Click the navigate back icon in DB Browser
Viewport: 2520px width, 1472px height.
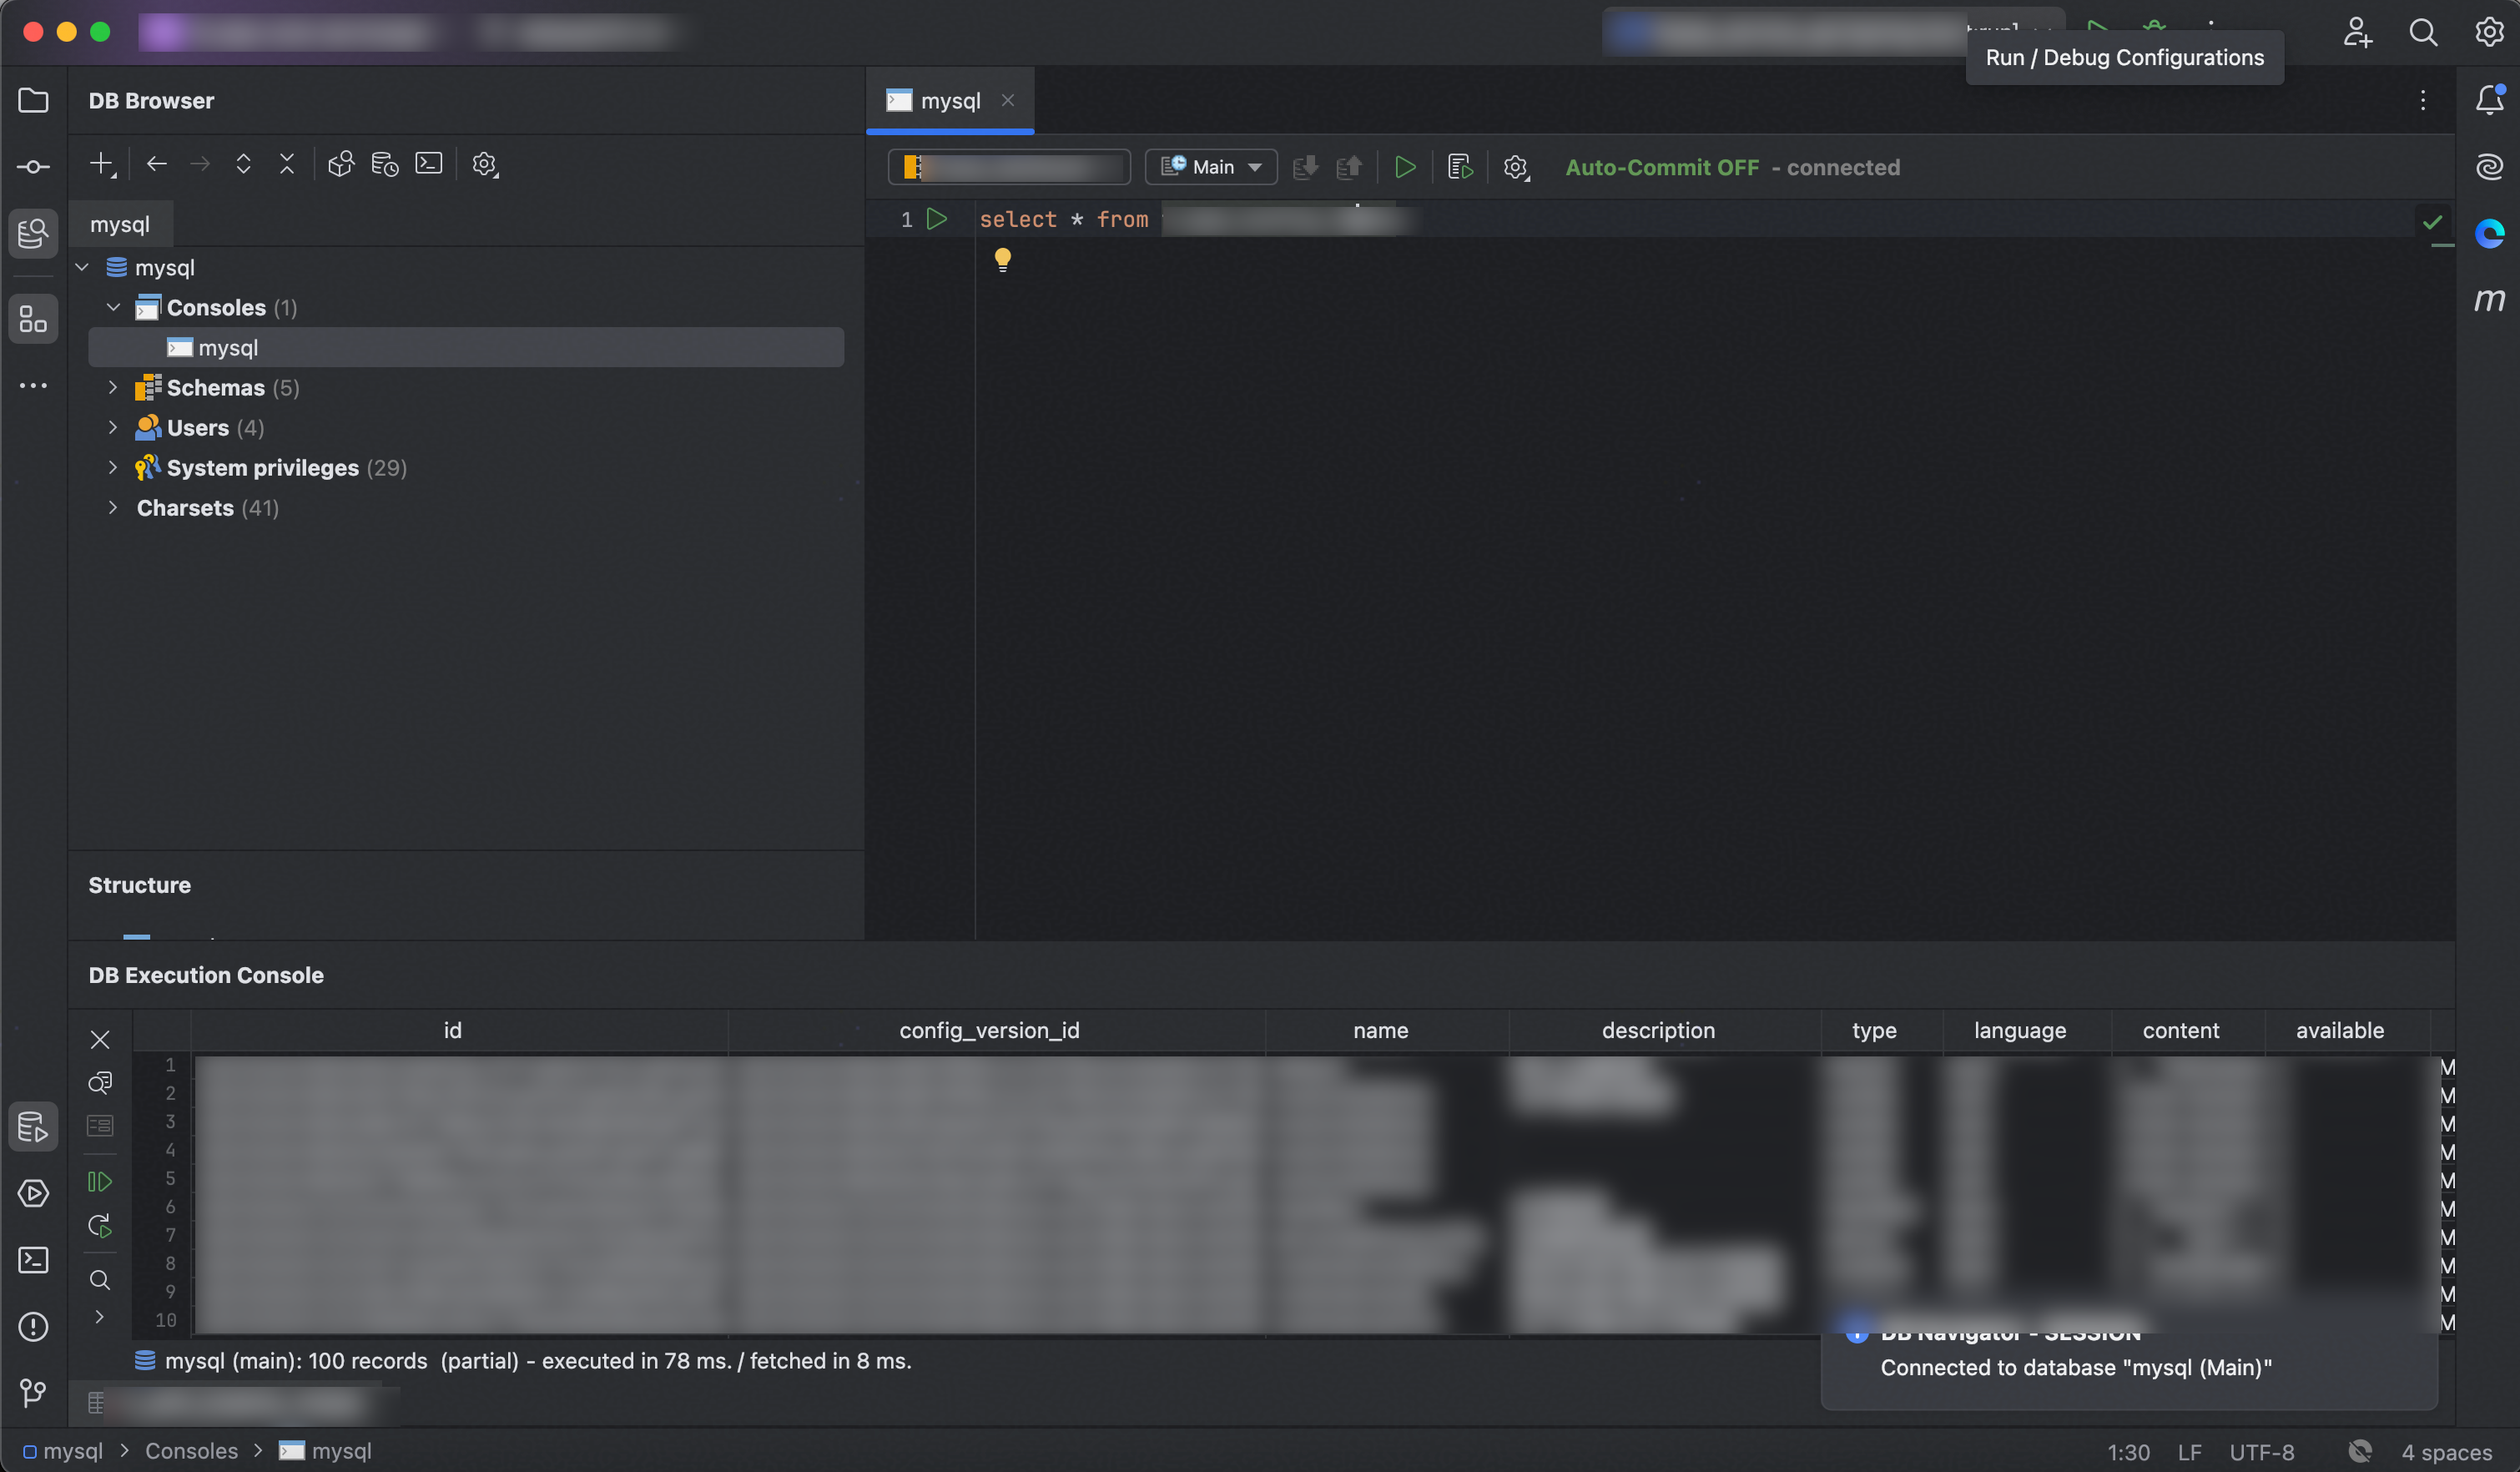(154, 164)
